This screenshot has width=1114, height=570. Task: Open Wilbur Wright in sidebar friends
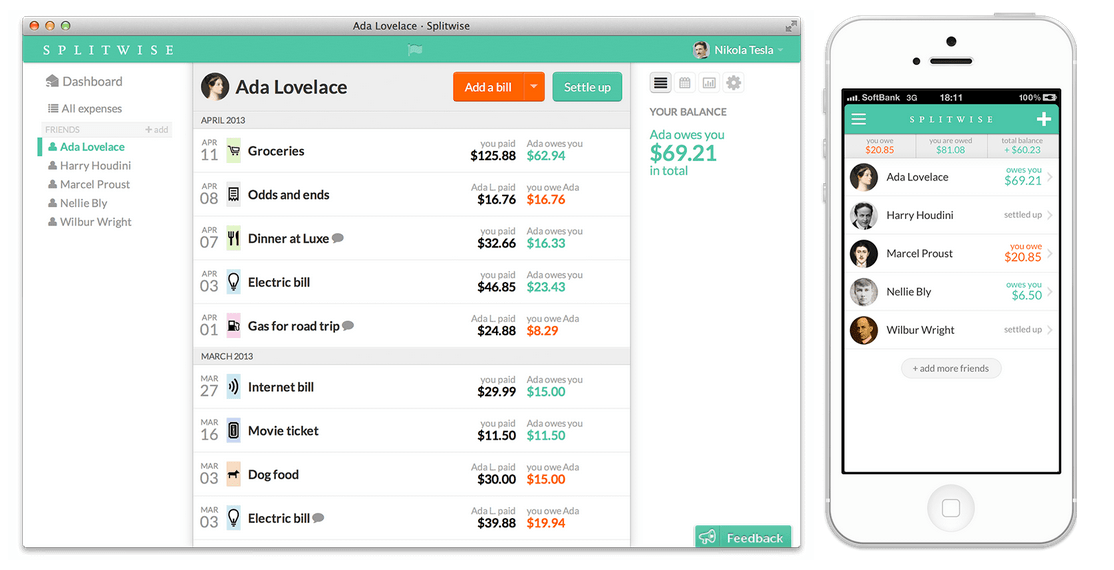pyautogui.click(x=90, y=222)
